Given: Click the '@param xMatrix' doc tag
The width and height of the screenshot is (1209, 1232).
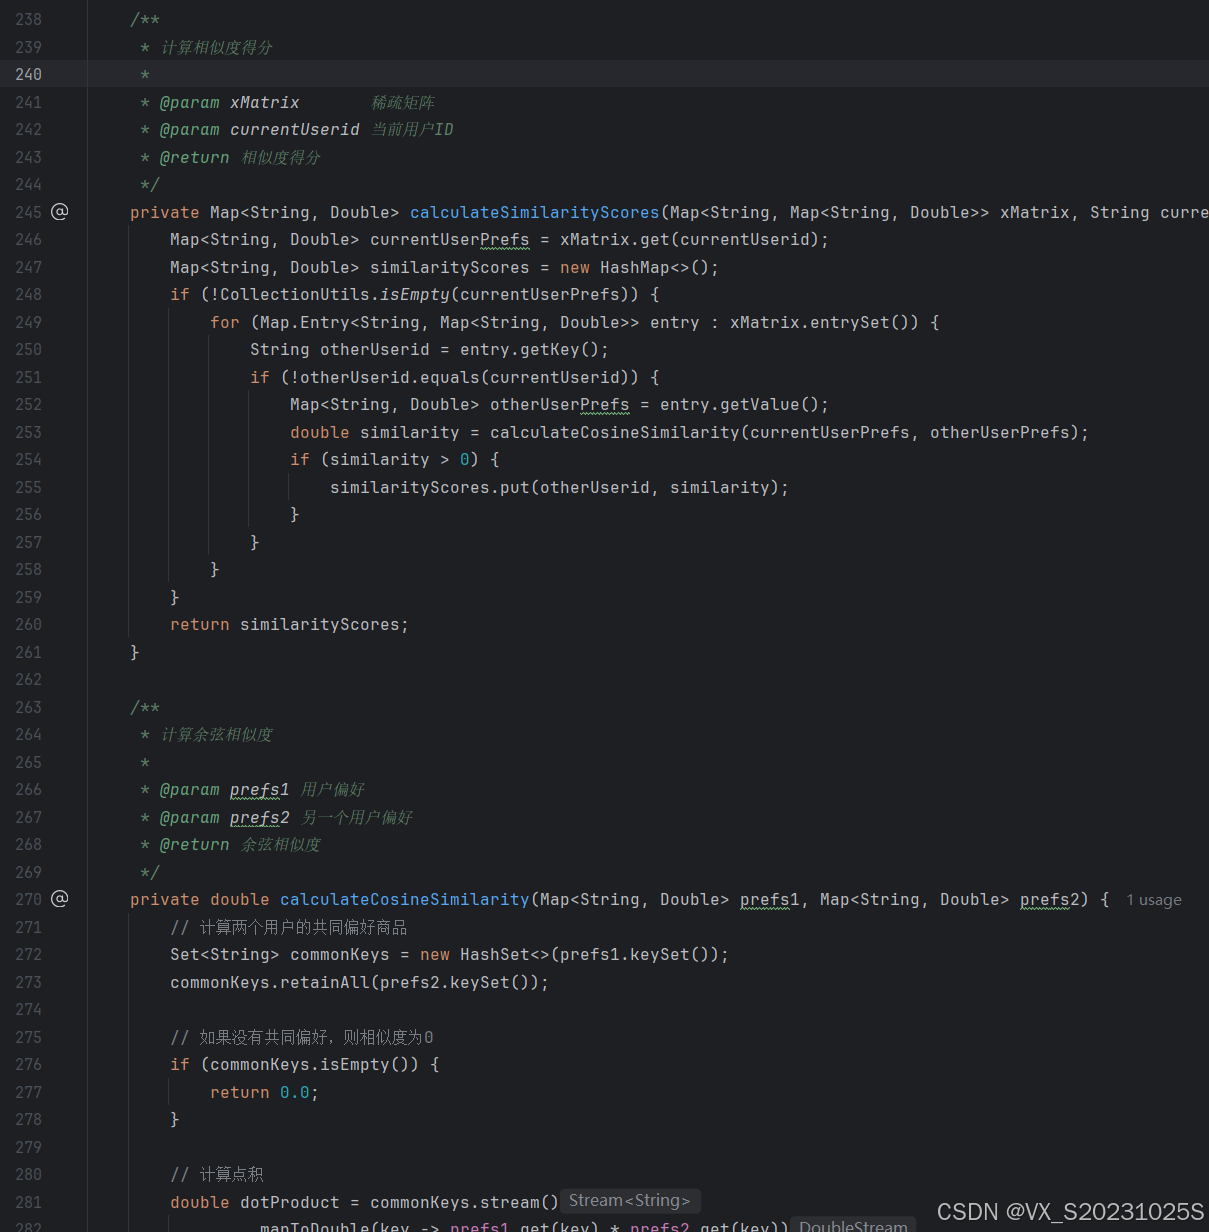Looking at the screenshot, I should (229, 102).
